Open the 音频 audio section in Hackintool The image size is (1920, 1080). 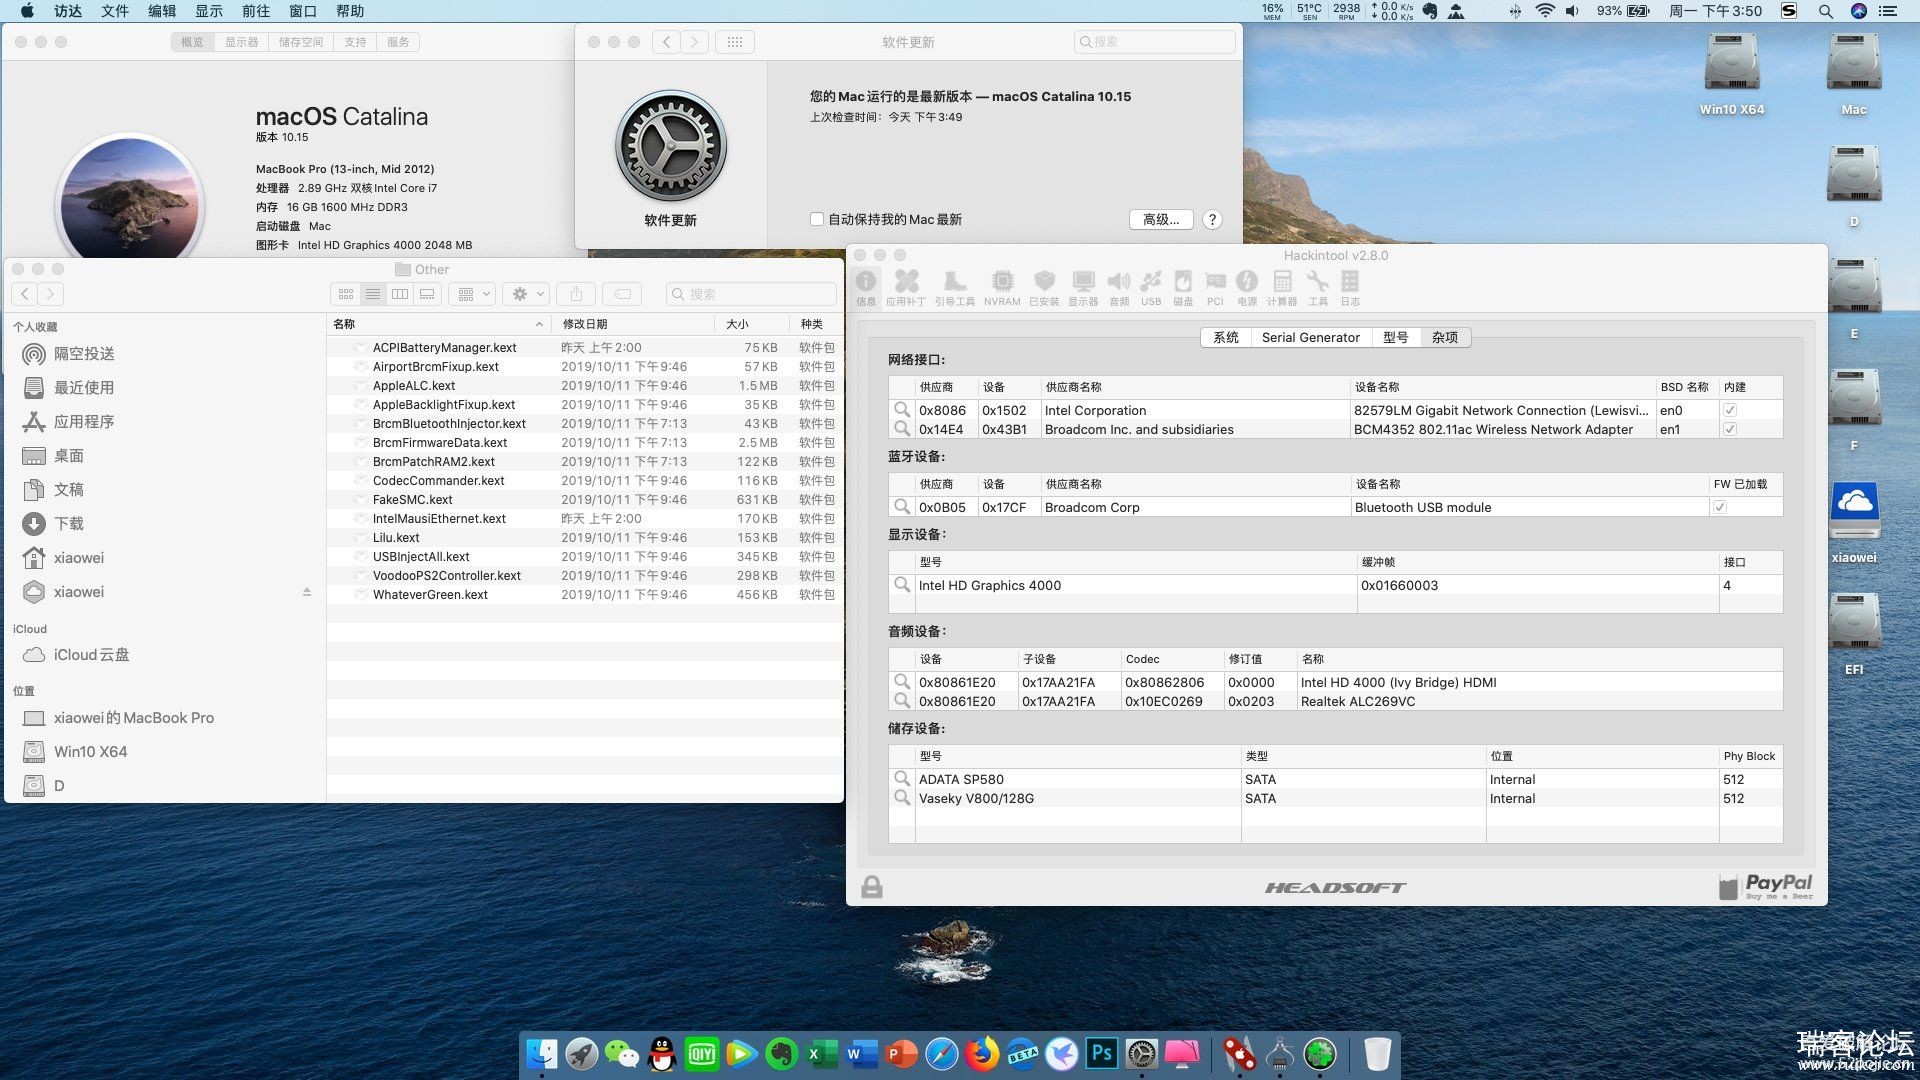(1119, 288)
